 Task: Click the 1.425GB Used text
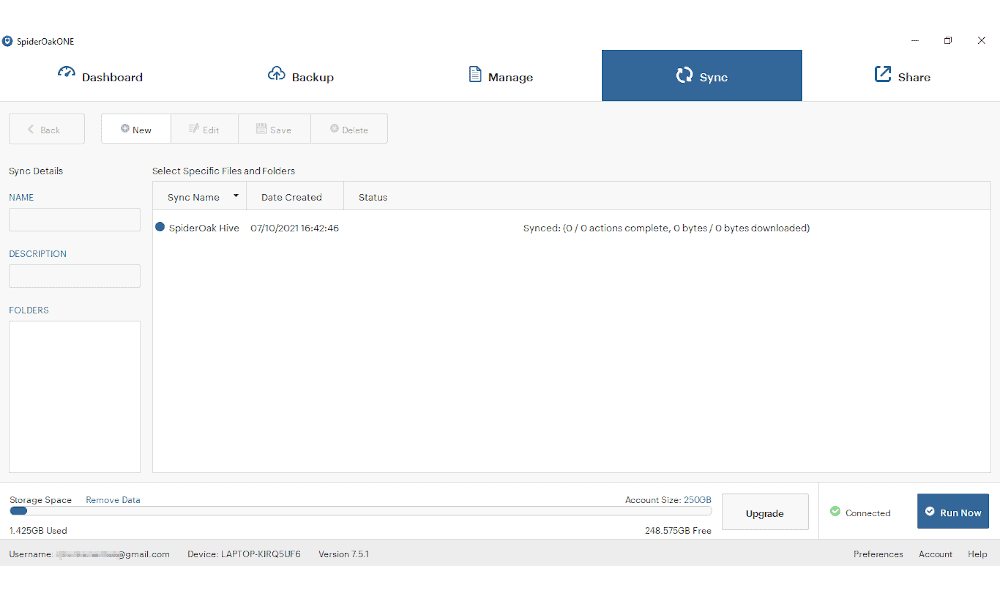point(38,530)
